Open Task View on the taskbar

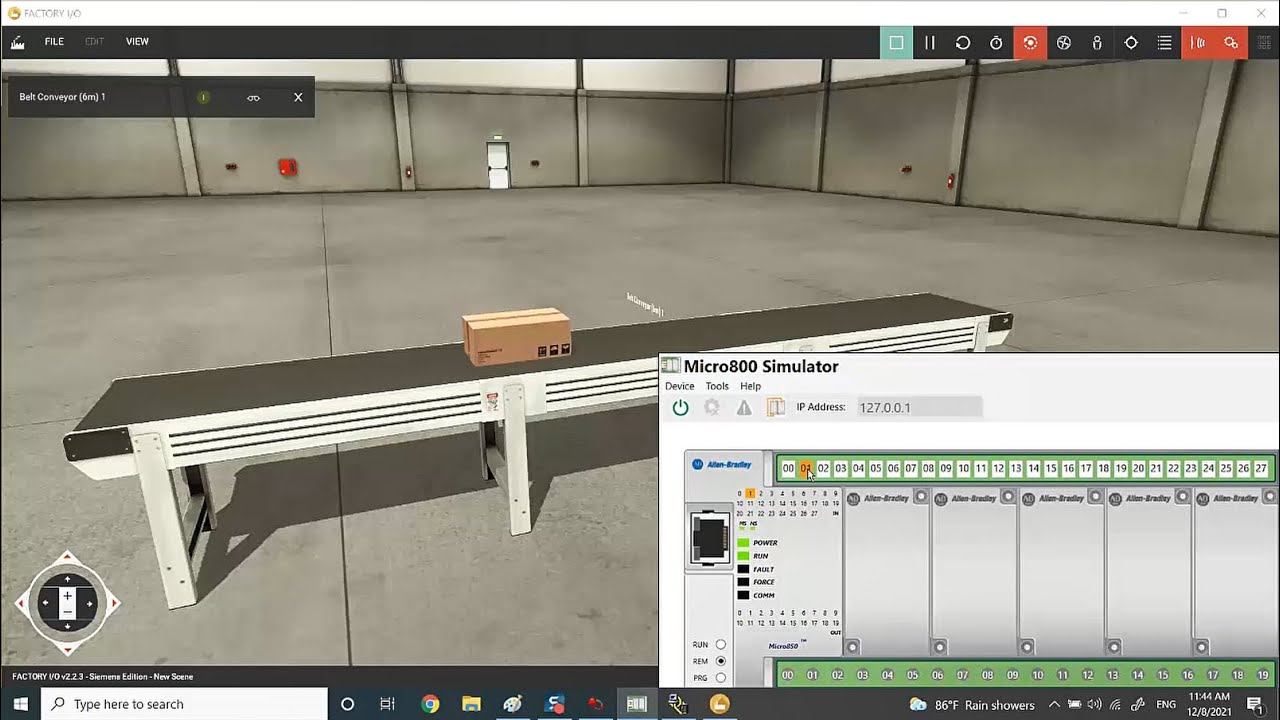[x=388, y=704]
